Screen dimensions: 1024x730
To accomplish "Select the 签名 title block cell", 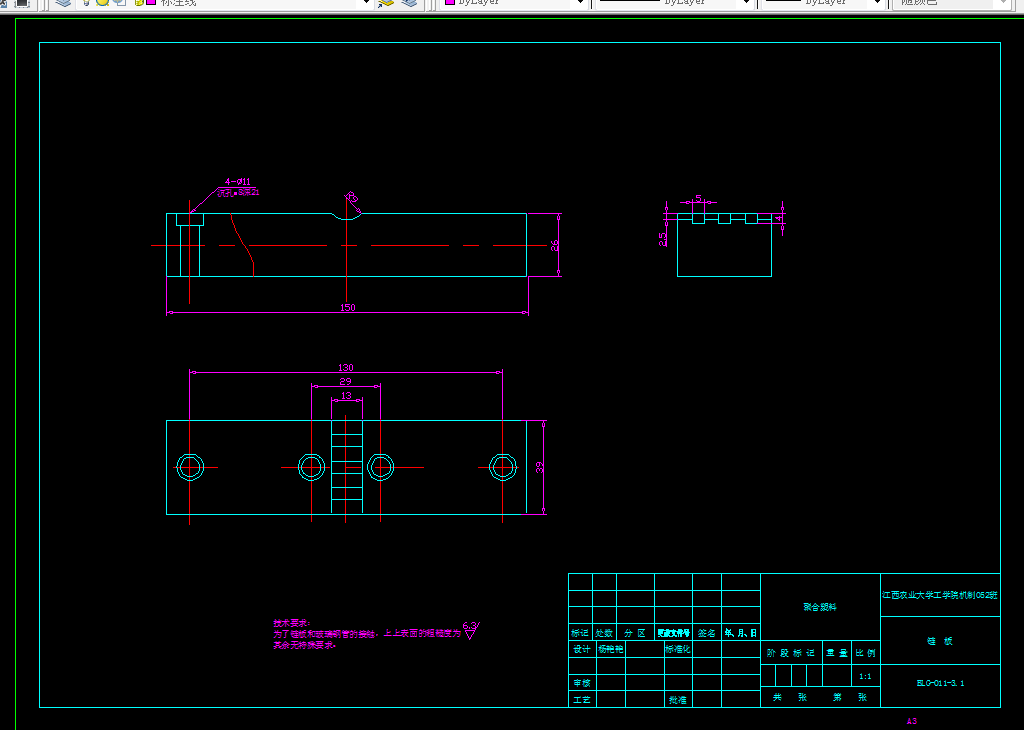I will [707, 633].
